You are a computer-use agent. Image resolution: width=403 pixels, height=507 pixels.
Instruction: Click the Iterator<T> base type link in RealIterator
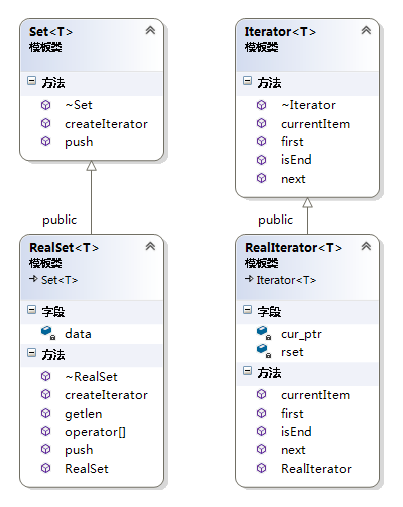click(x=286, y=280)
